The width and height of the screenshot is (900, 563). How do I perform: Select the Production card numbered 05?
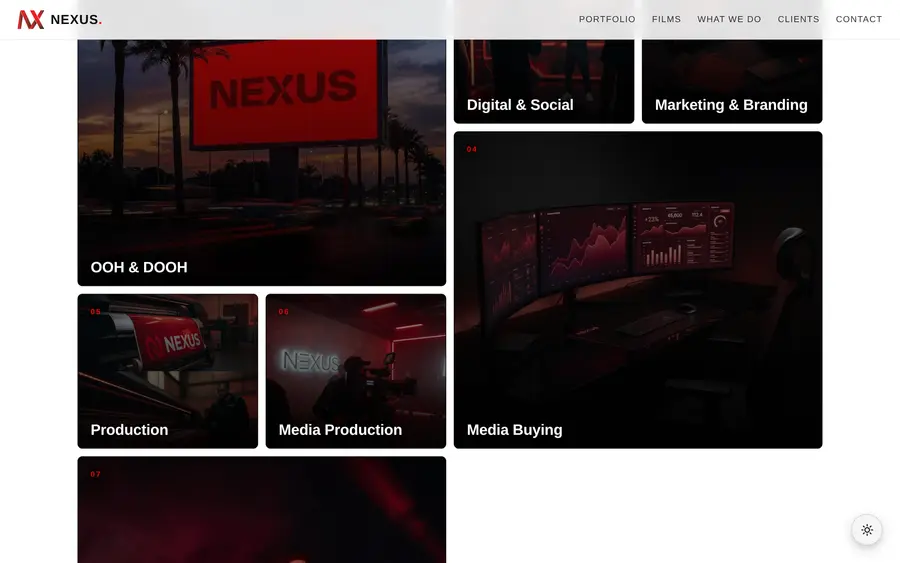tap(168, 371)
